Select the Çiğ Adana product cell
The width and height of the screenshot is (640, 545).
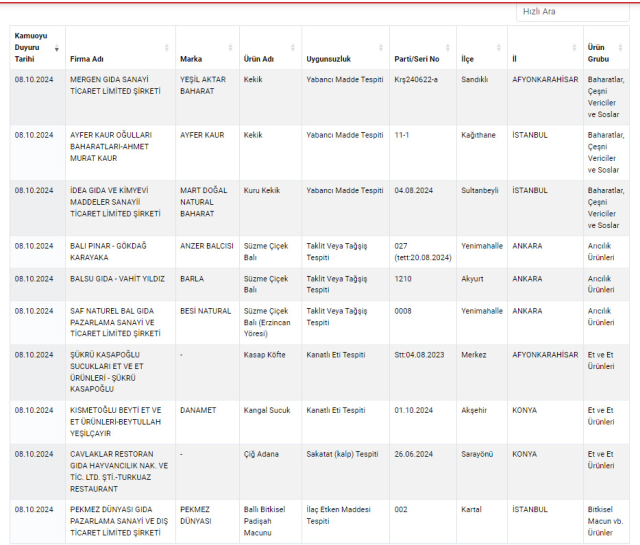pos(264,453)
